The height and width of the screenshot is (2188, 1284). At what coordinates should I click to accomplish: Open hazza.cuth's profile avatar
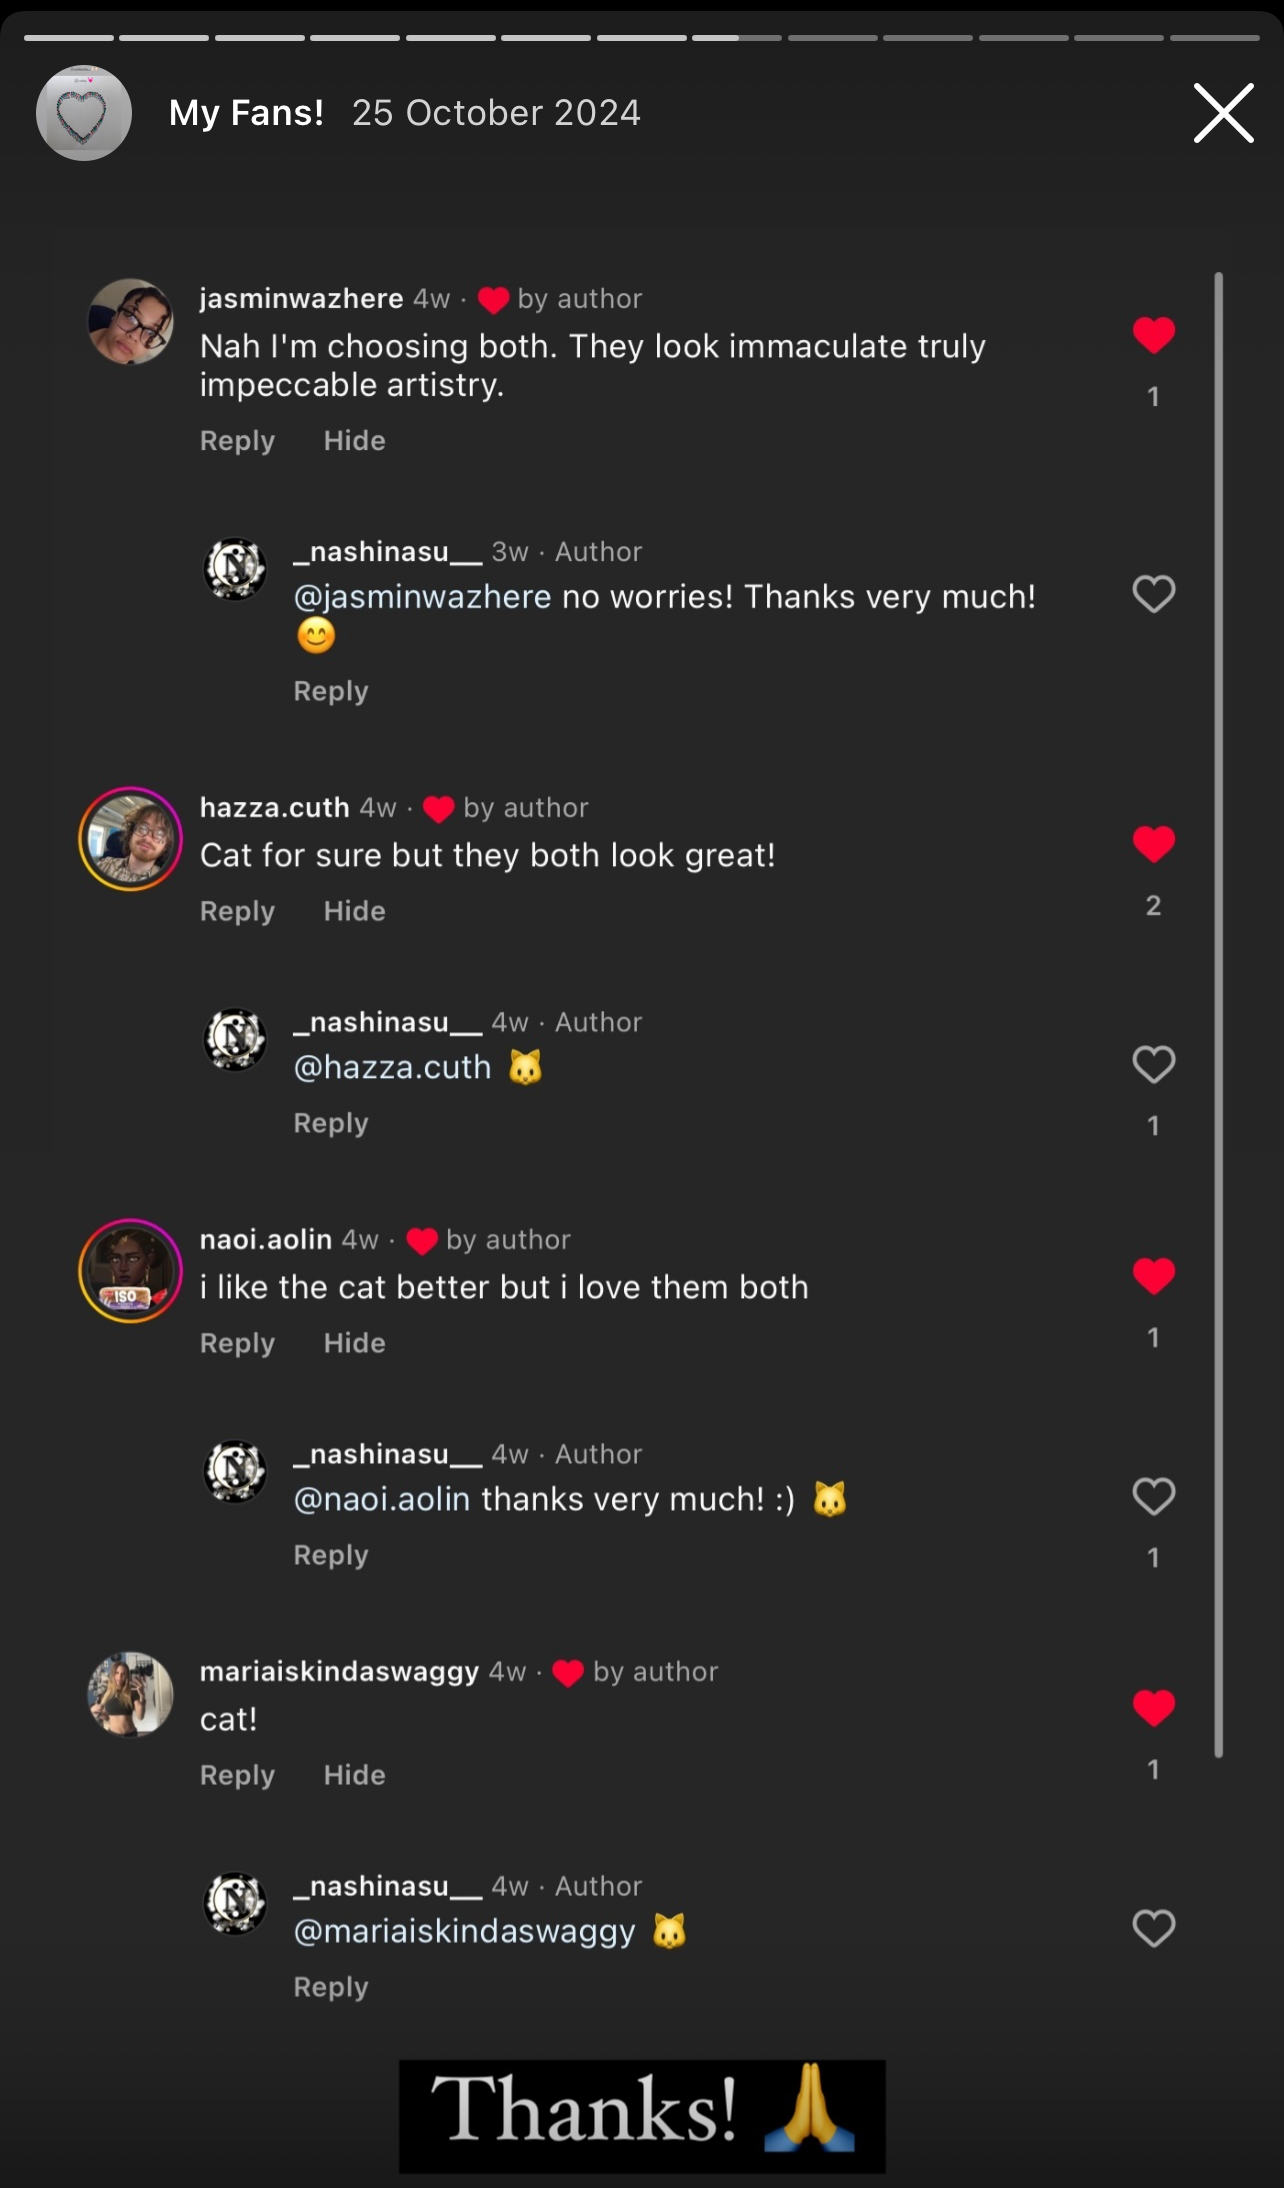tap(131, 839)
